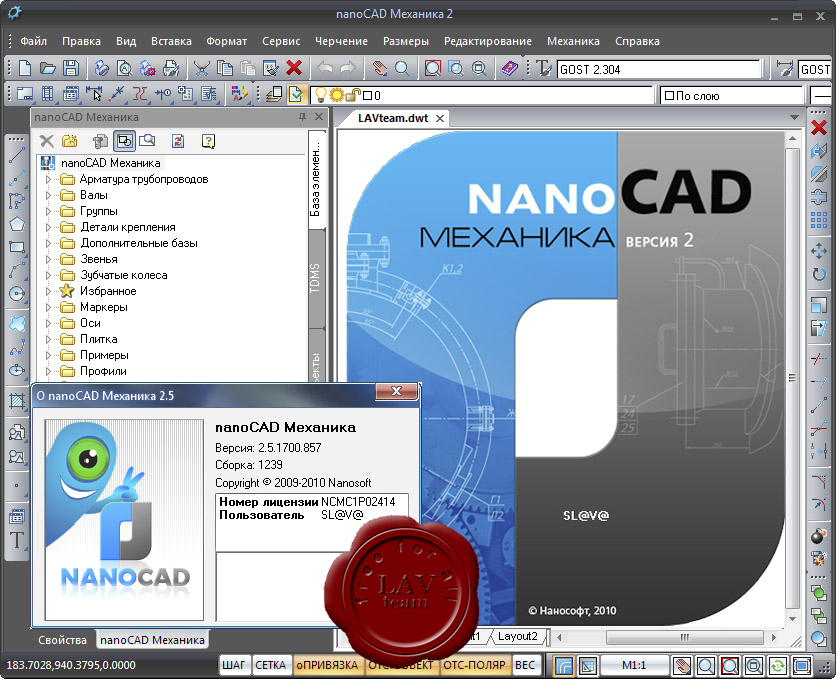Click scroll right arrow of horizontal scrollbar
The height and width of the screenshot is (679, 836).
(774, 637)
